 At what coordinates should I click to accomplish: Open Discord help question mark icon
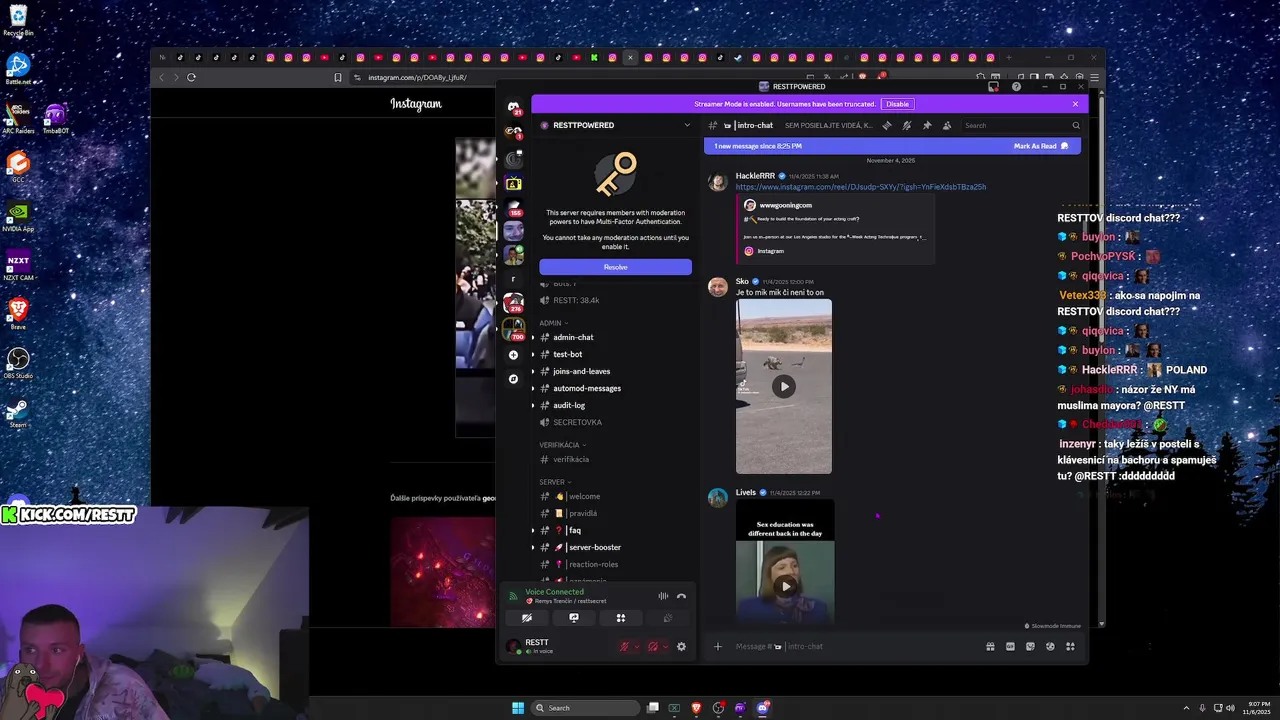1016,87
